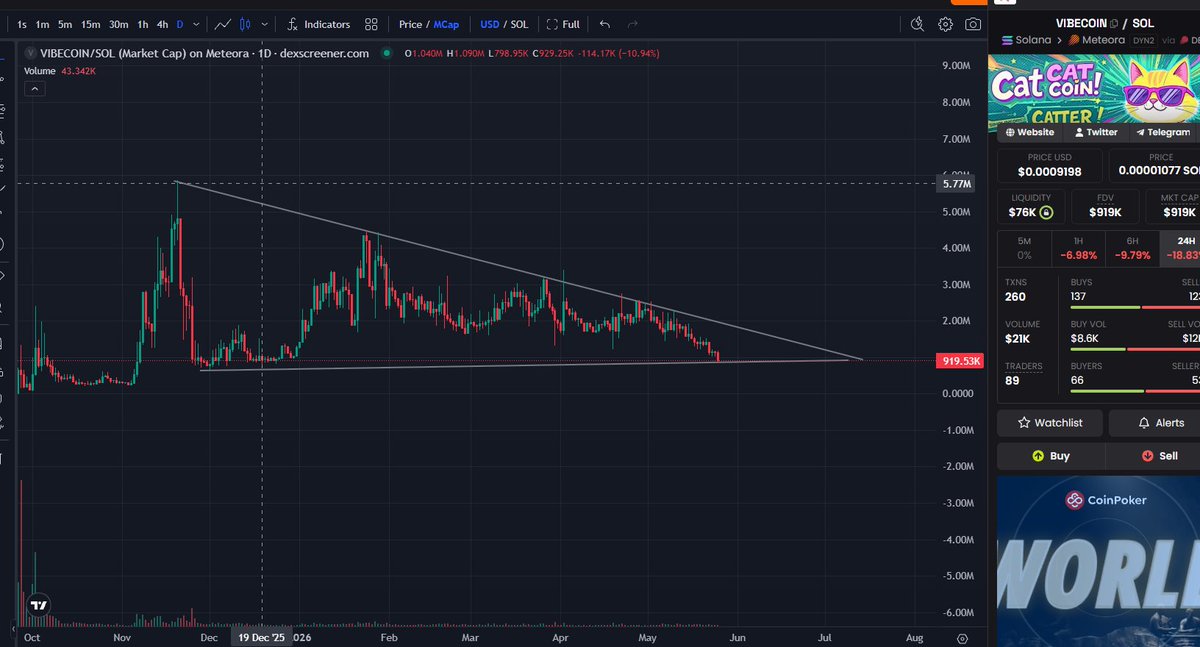Click the red Sell button
Image resolution: width=1200 pixels, height=647 pixels.
point(1154,456)
